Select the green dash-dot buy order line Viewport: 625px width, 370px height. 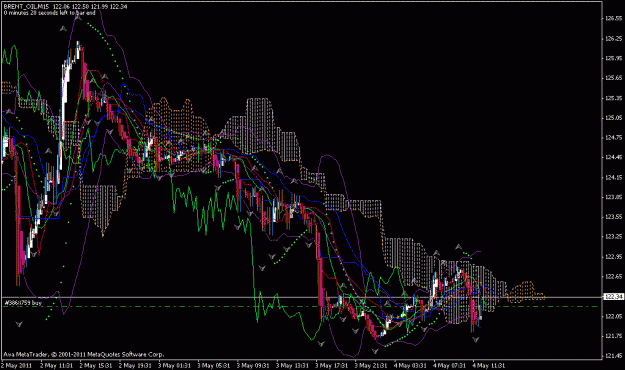click(301, 307)
